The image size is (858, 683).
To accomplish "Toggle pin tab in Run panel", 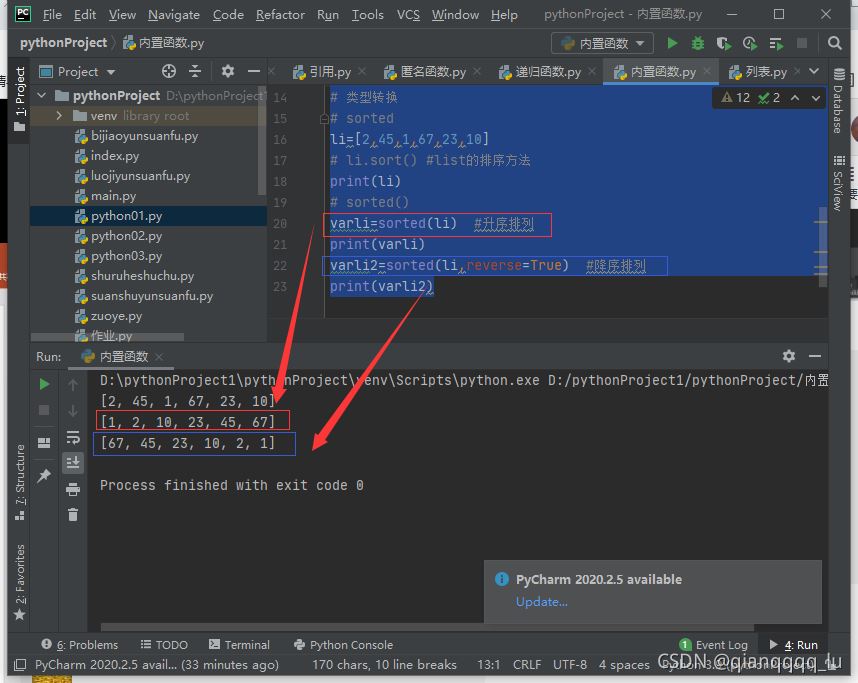I will [44, 477].
